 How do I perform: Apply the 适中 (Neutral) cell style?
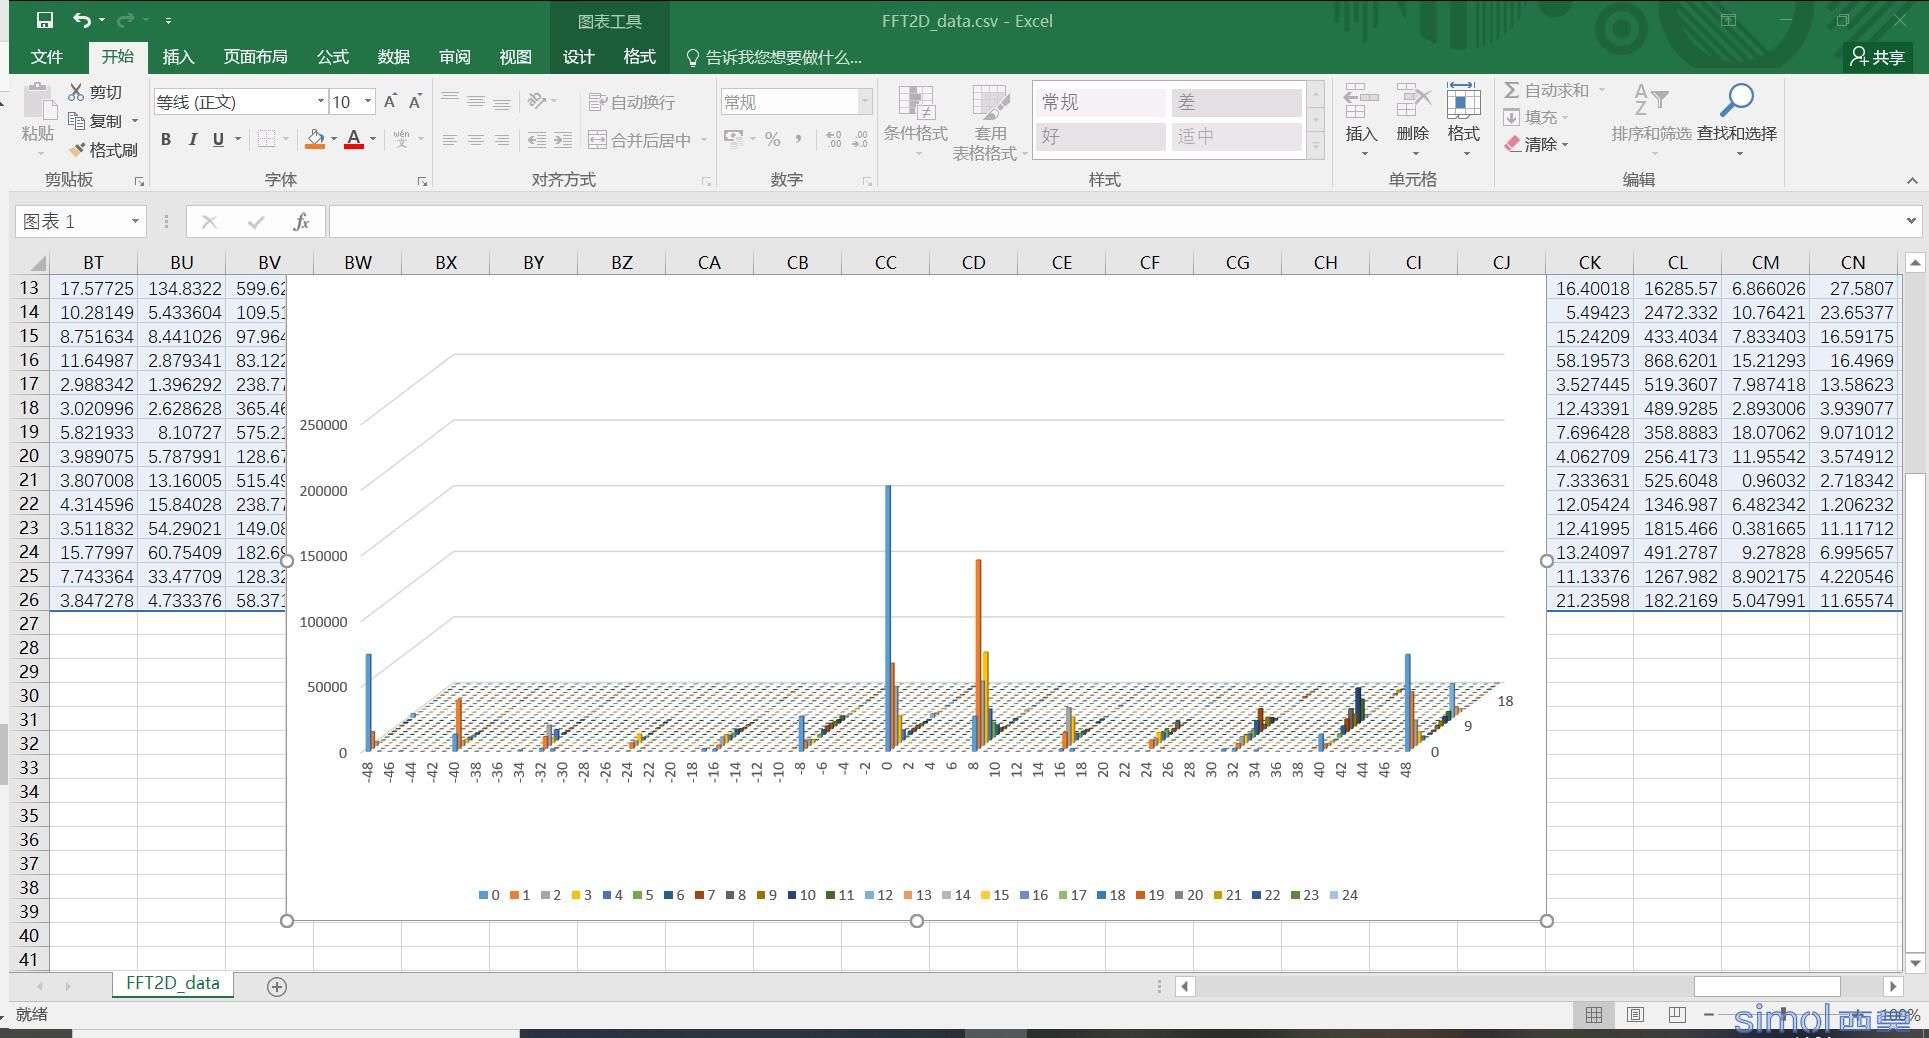(1236, 136)
